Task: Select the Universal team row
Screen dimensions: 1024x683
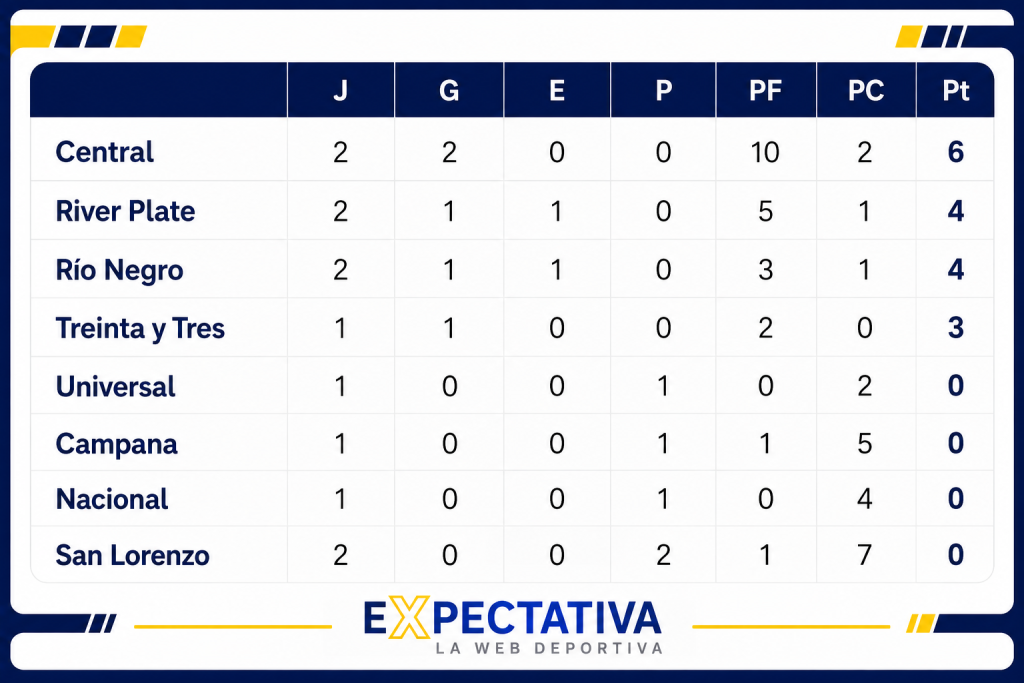Action: [512, 386]
